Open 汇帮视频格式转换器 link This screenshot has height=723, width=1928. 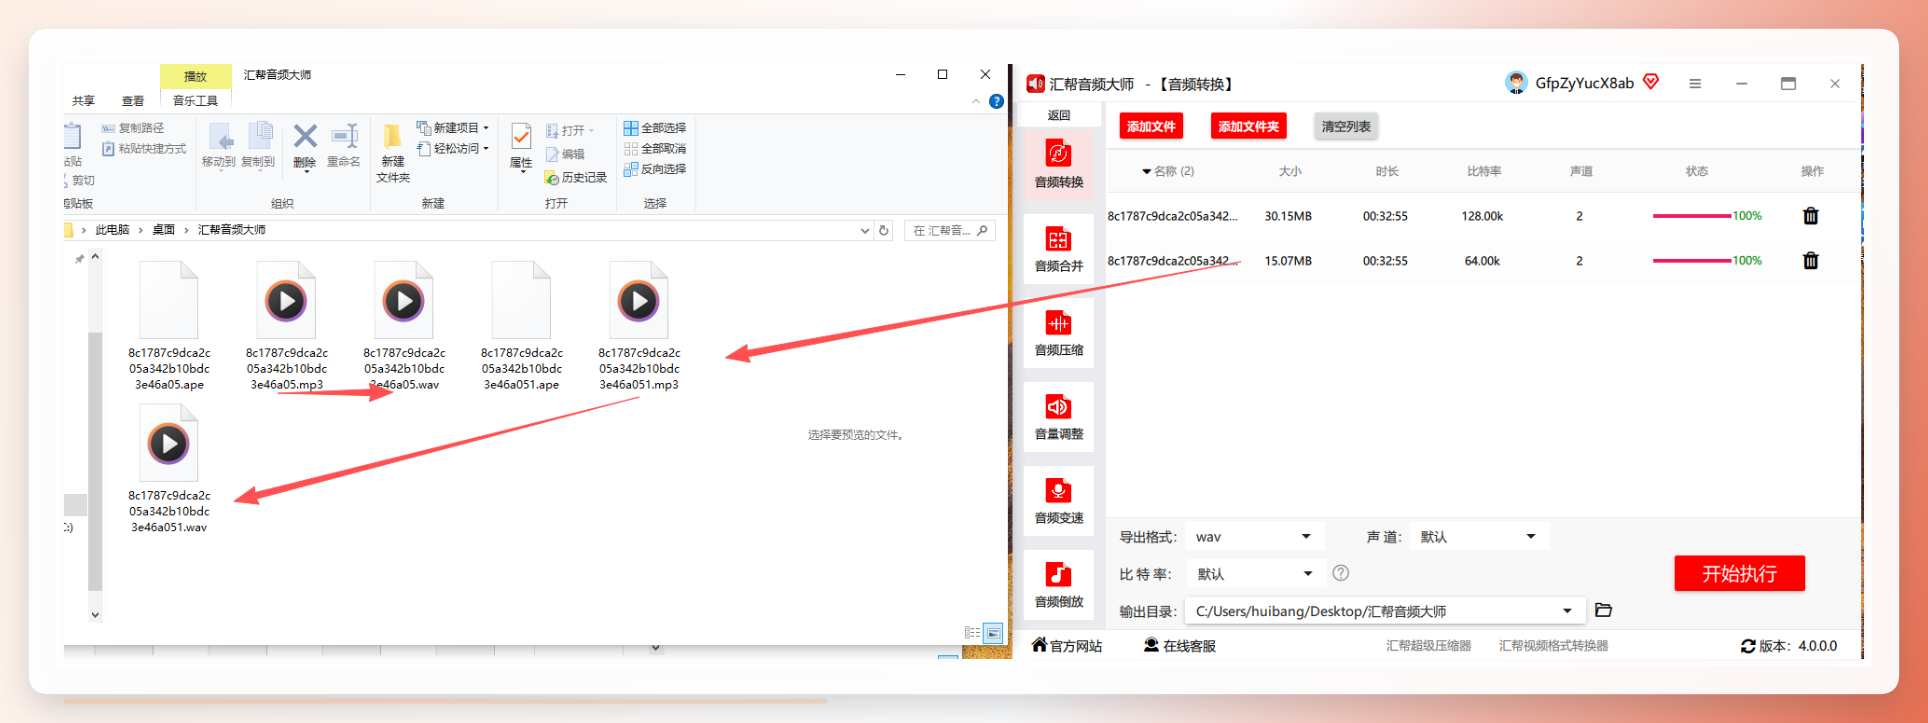click(1553, 646)
